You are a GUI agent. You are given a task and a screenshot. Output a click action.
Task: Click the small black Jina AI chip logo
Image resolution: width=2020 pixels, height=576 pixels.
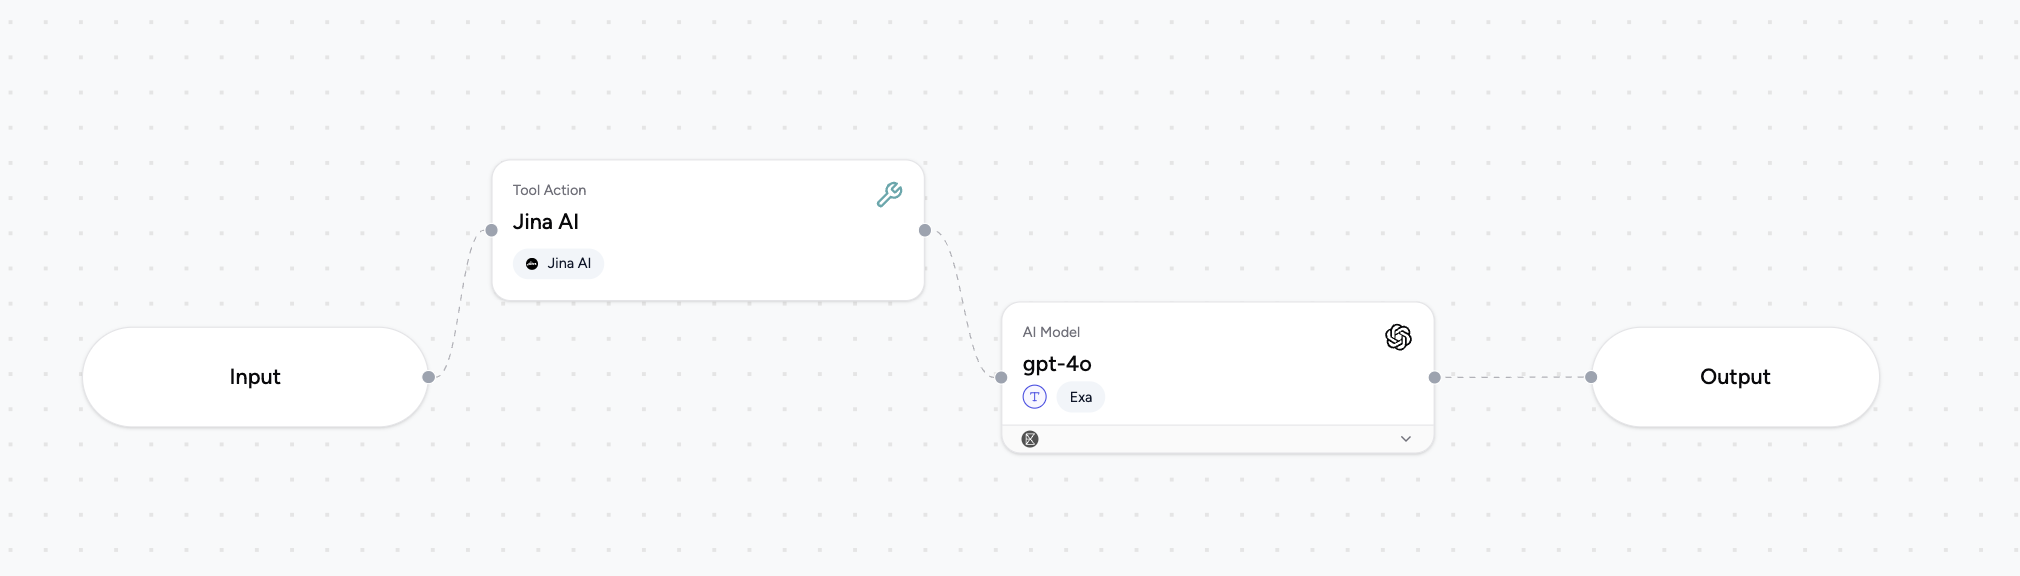[532, 264]
